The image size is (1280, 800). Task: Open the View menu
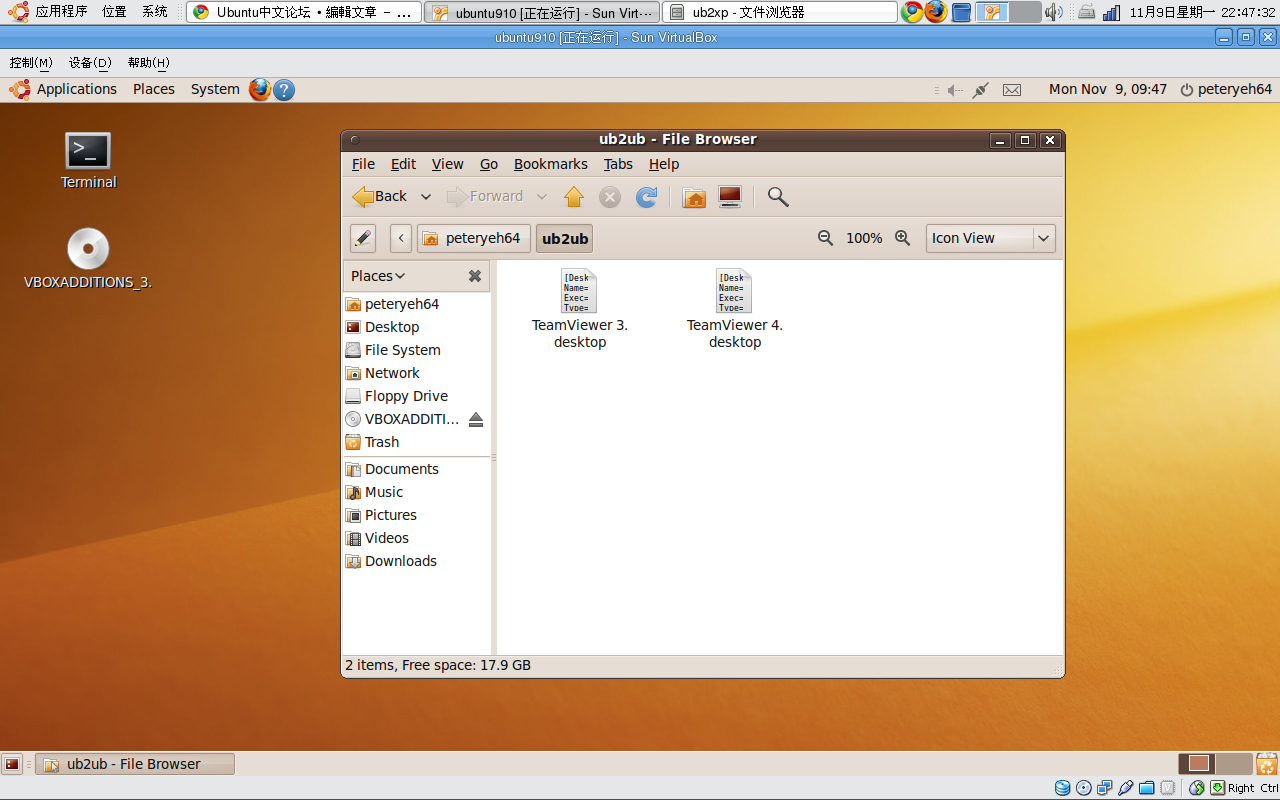click(x=447, y=164)
